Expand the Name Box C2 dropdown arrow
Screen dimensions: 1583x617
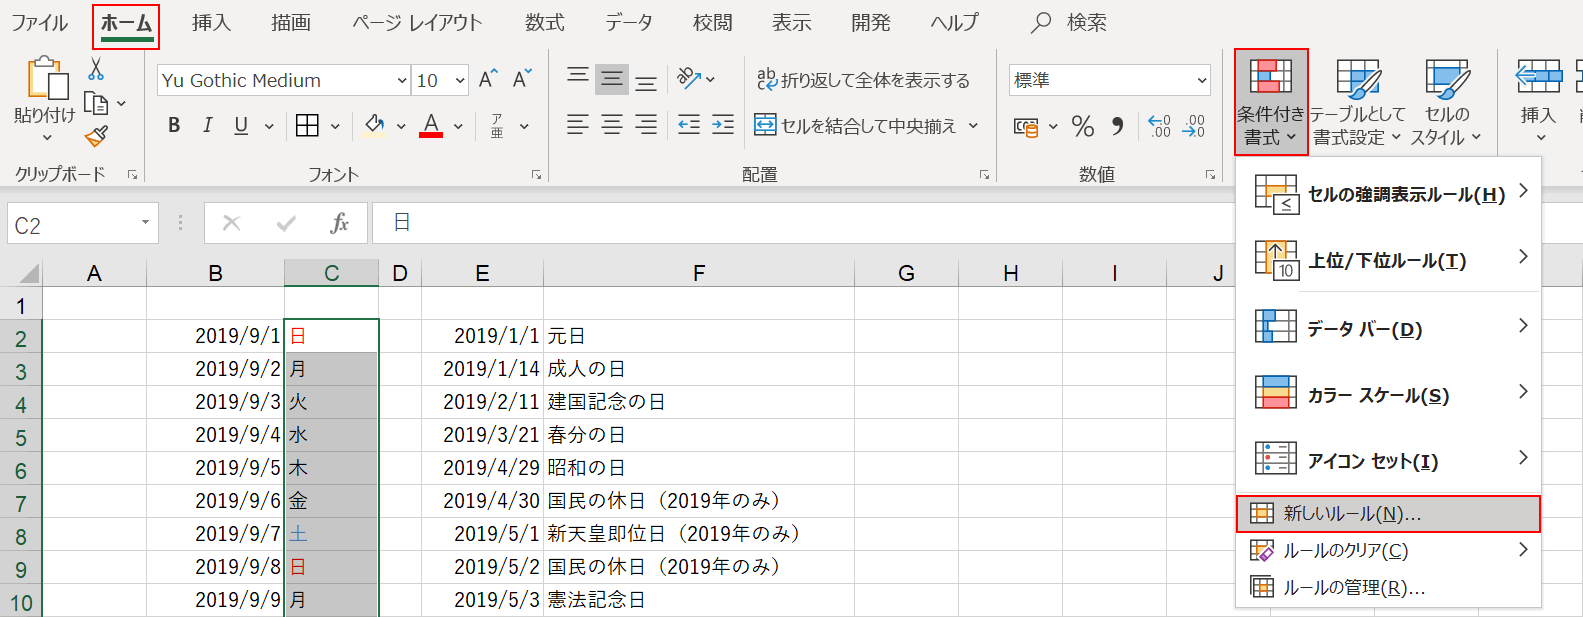(x=146, y=223)
